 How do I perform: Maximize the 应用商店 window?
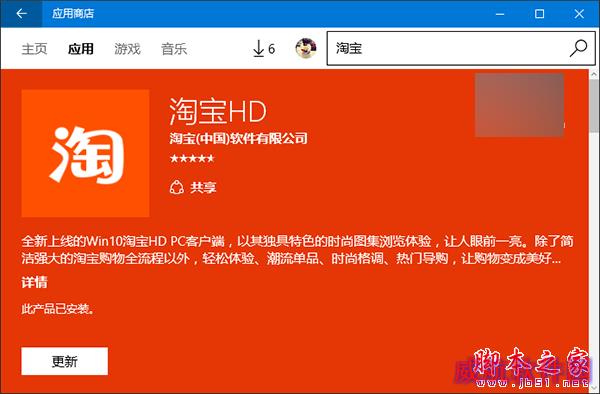pos(540,14)
